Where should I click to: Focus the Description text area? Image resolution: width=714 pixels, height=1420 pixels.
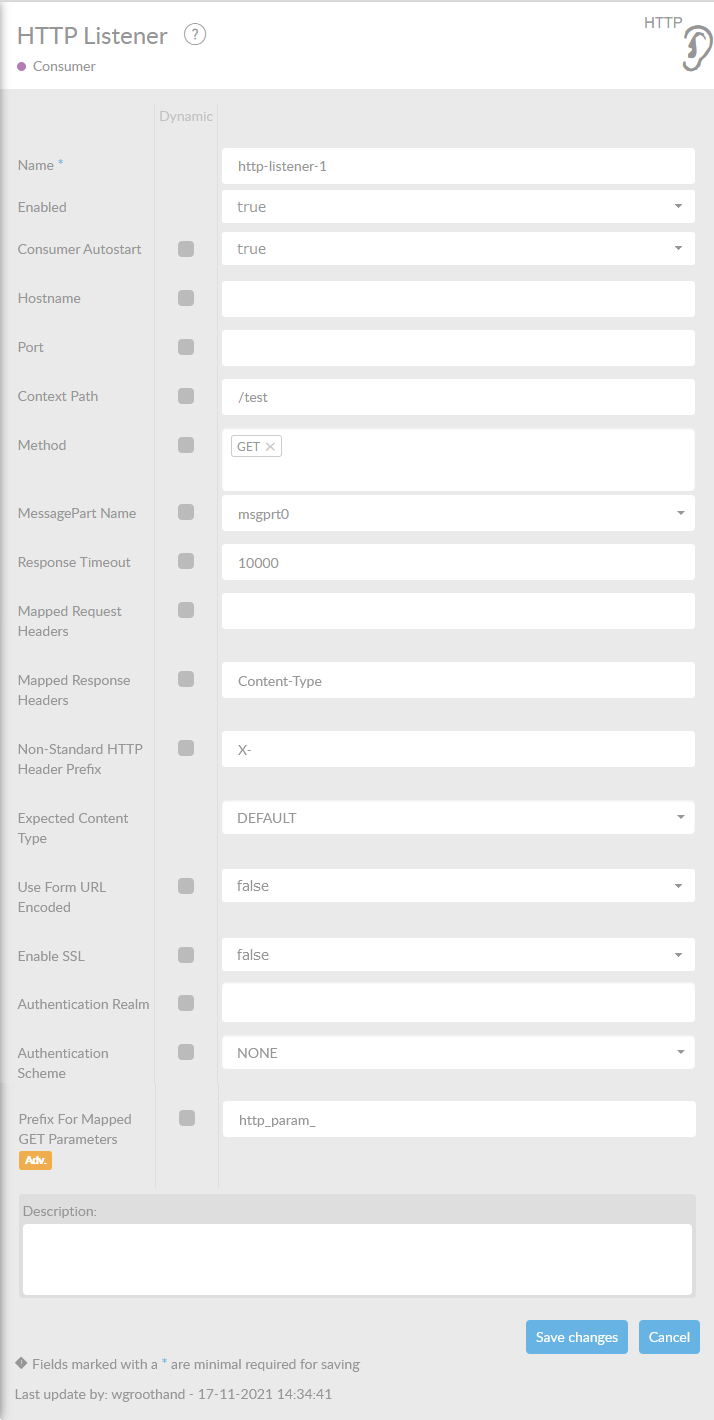pyautogui.click(x=357, y=1259)
